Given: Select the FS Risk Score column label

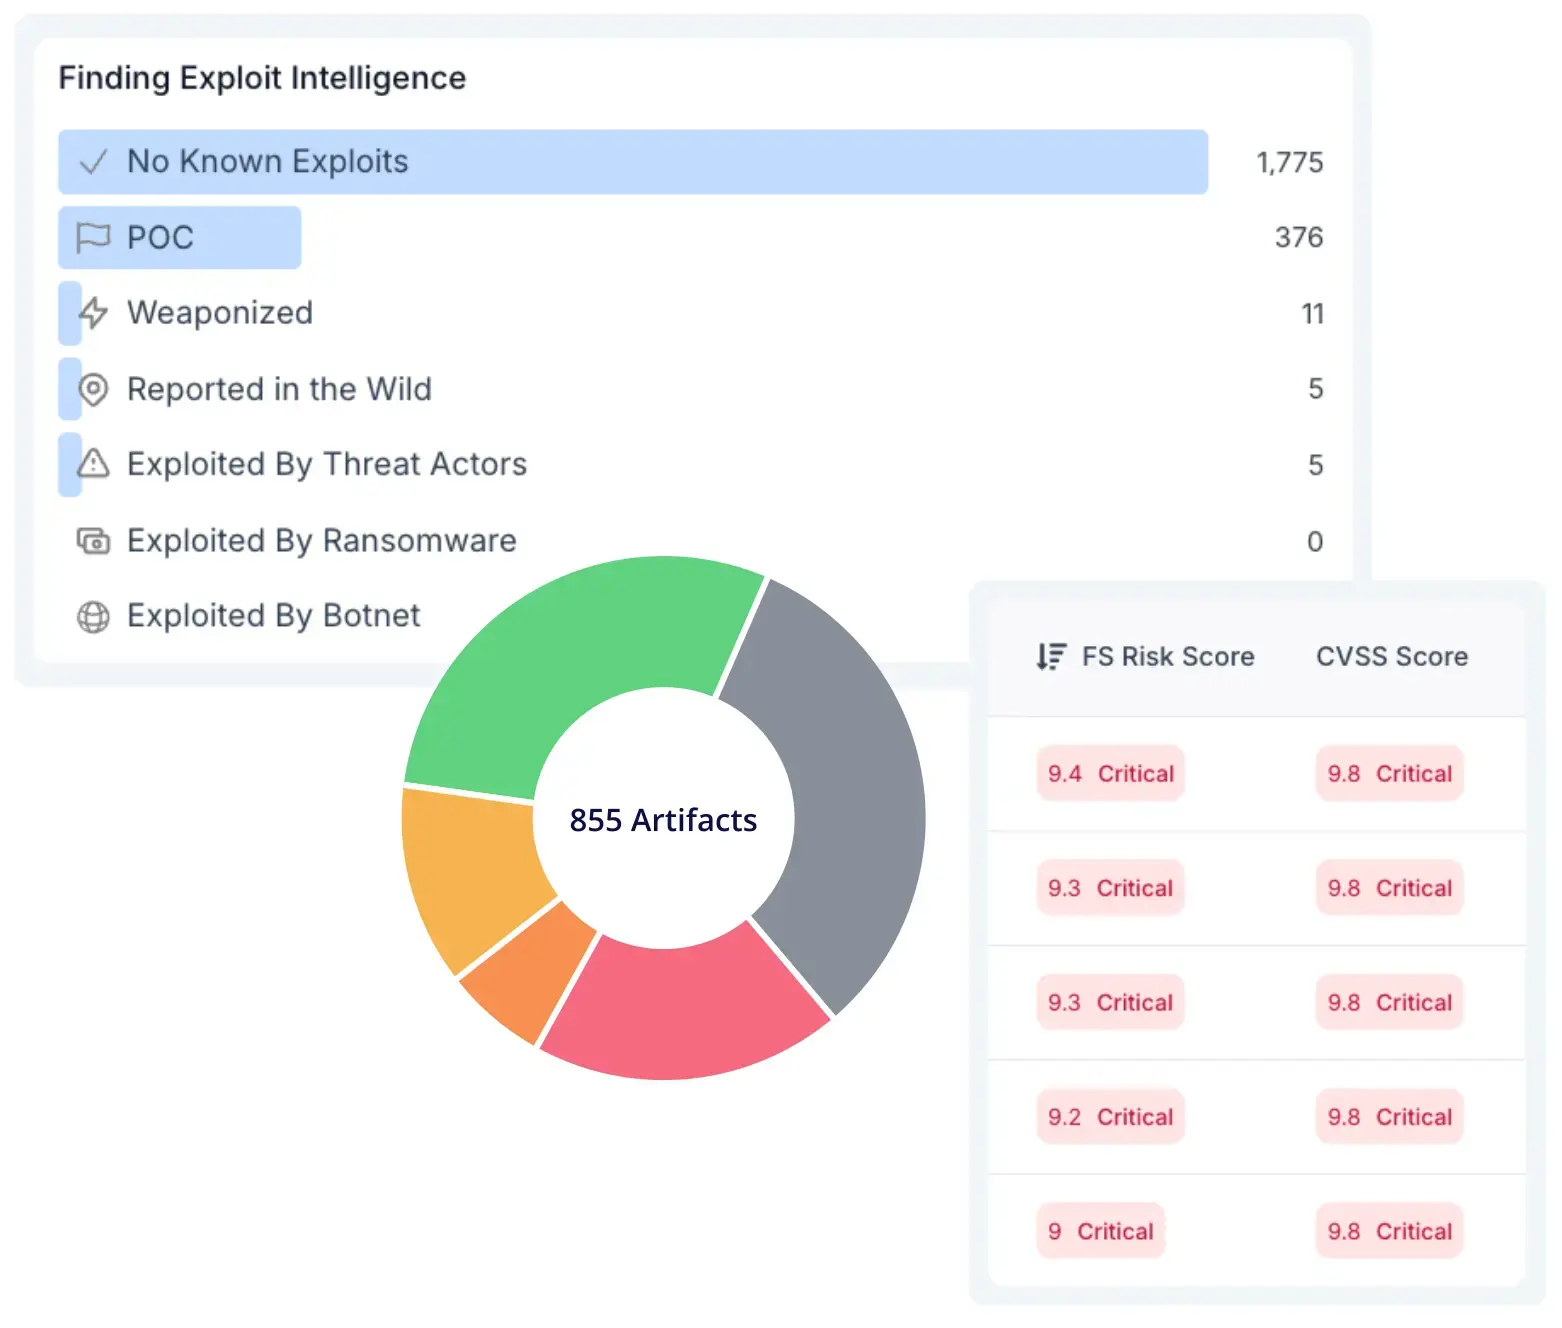Looking at the screenshot, I should pos(1167,657).
